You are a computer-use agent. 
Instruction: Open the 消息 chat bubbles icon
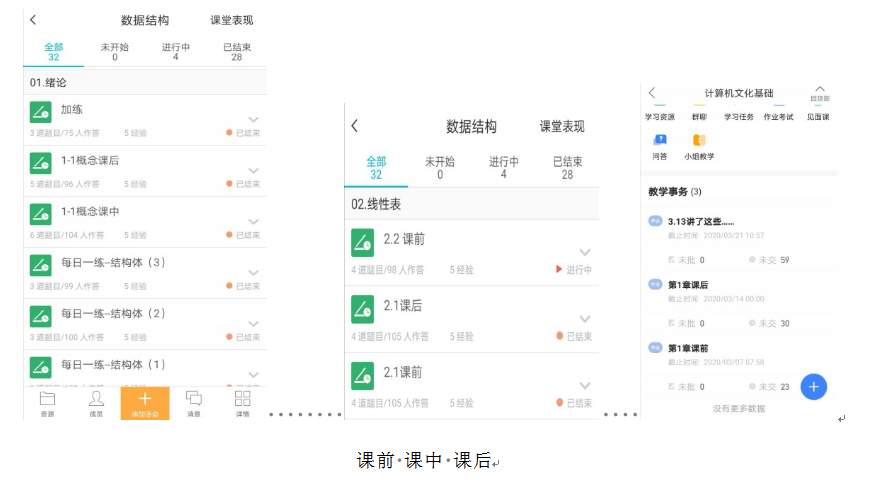click(x=194, y=400)
